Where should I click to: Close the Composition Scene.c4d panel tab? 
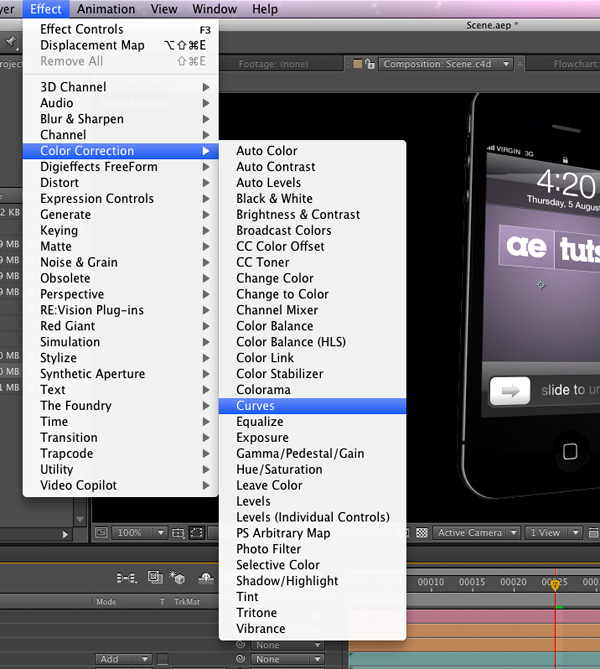pyautogui.click(x=520, y=64)
